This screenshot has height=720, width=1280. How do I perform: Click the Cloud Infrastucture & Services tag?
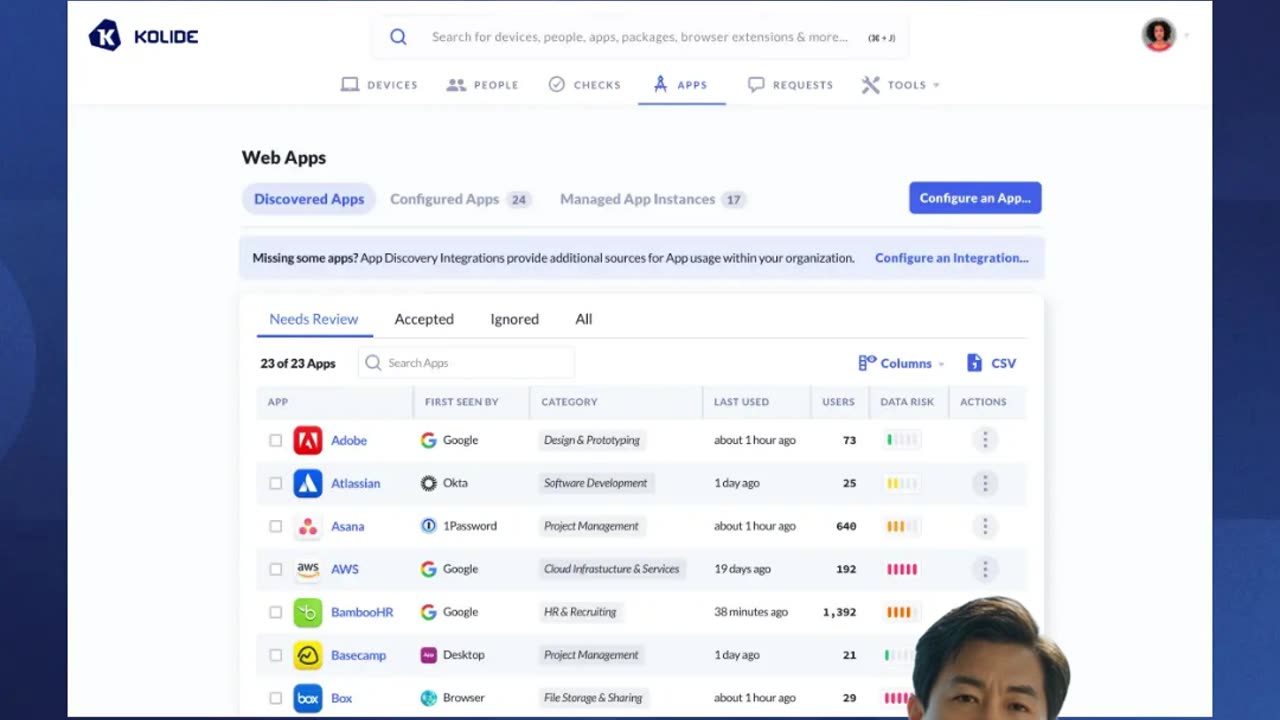pyautogui.click(x=612, y=569)
